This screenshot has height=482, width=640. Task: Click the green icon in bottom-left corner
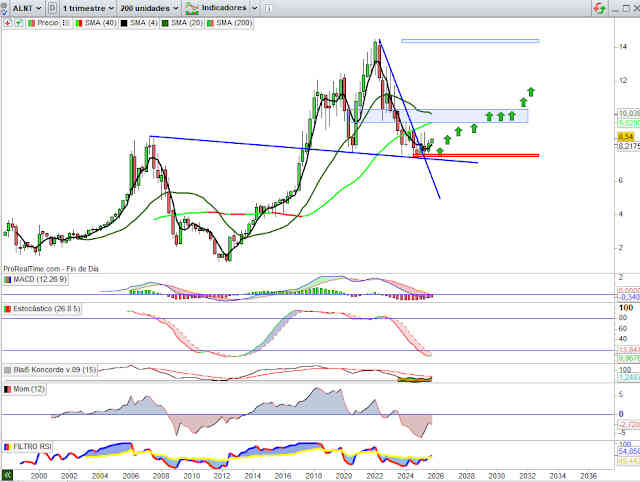point(6,474)
